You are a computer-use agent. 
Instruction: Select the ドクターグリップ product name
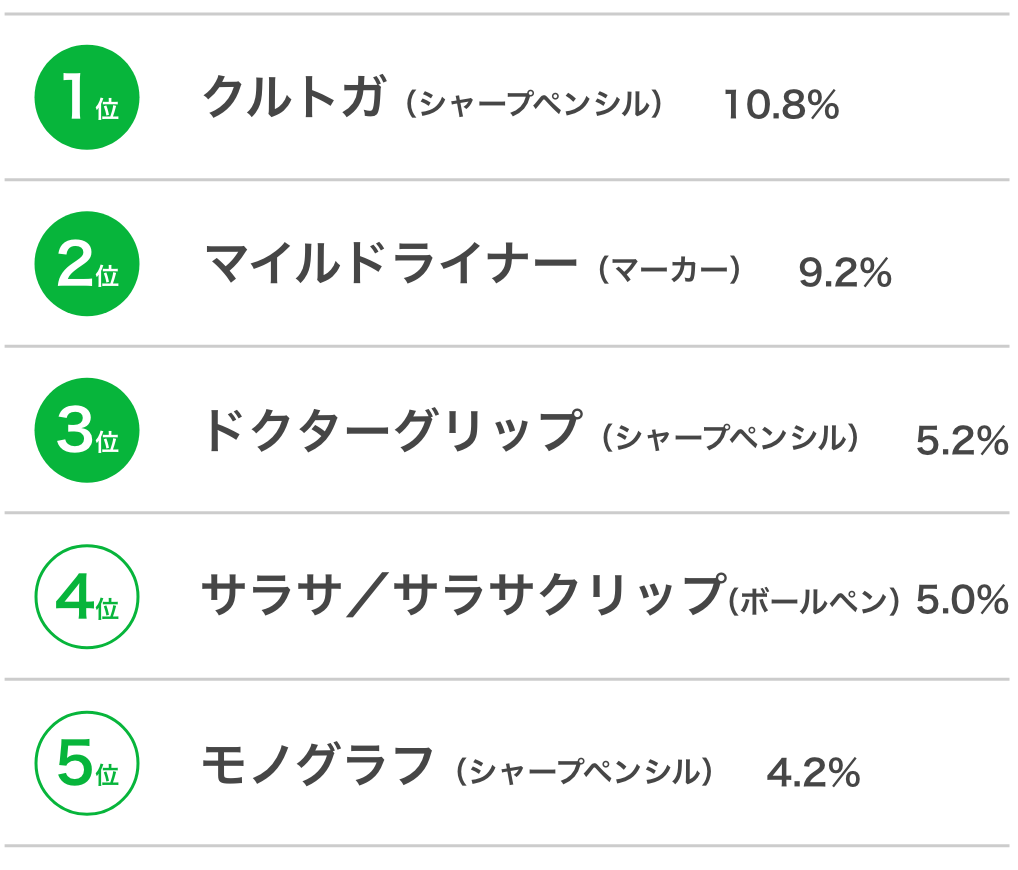click(x=393, y=430)
